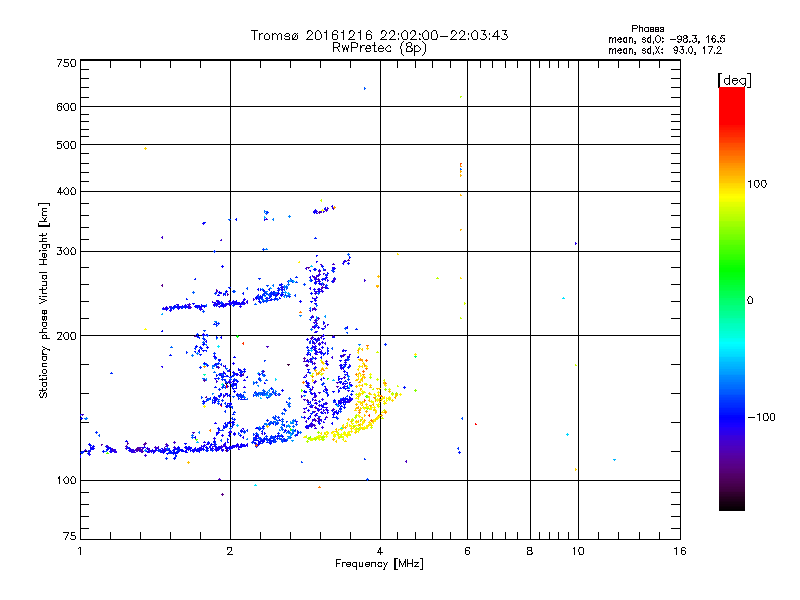Click the y-axis tick label '600'

(66, 107)
